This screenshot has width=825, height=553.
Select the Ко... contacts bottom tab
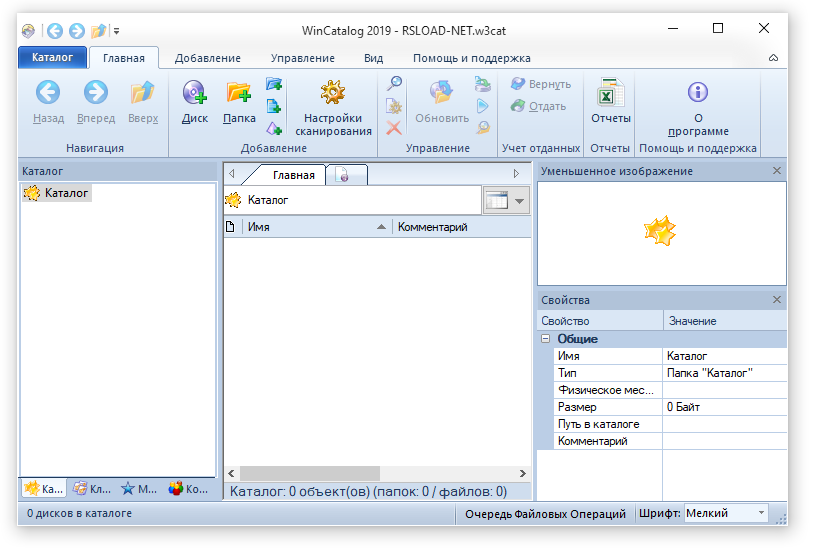tap(188, 489)
